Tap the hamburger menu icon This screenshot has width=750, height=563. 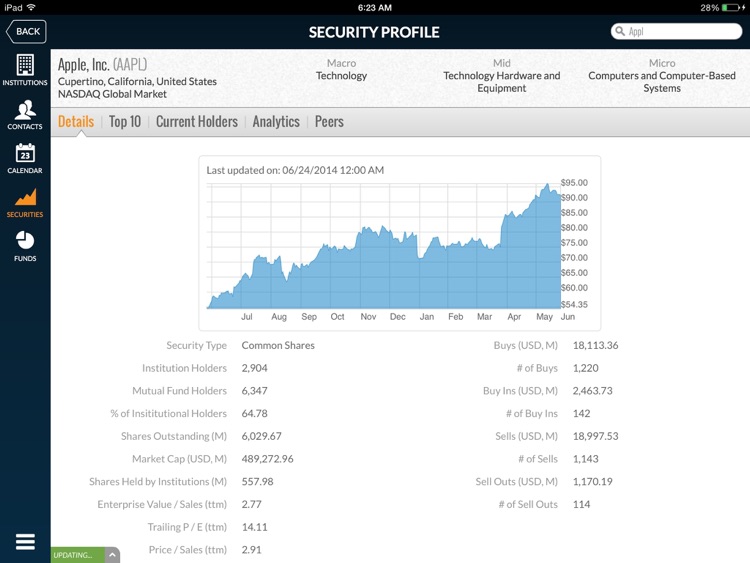pyautogui.click(x=25, y=541)
